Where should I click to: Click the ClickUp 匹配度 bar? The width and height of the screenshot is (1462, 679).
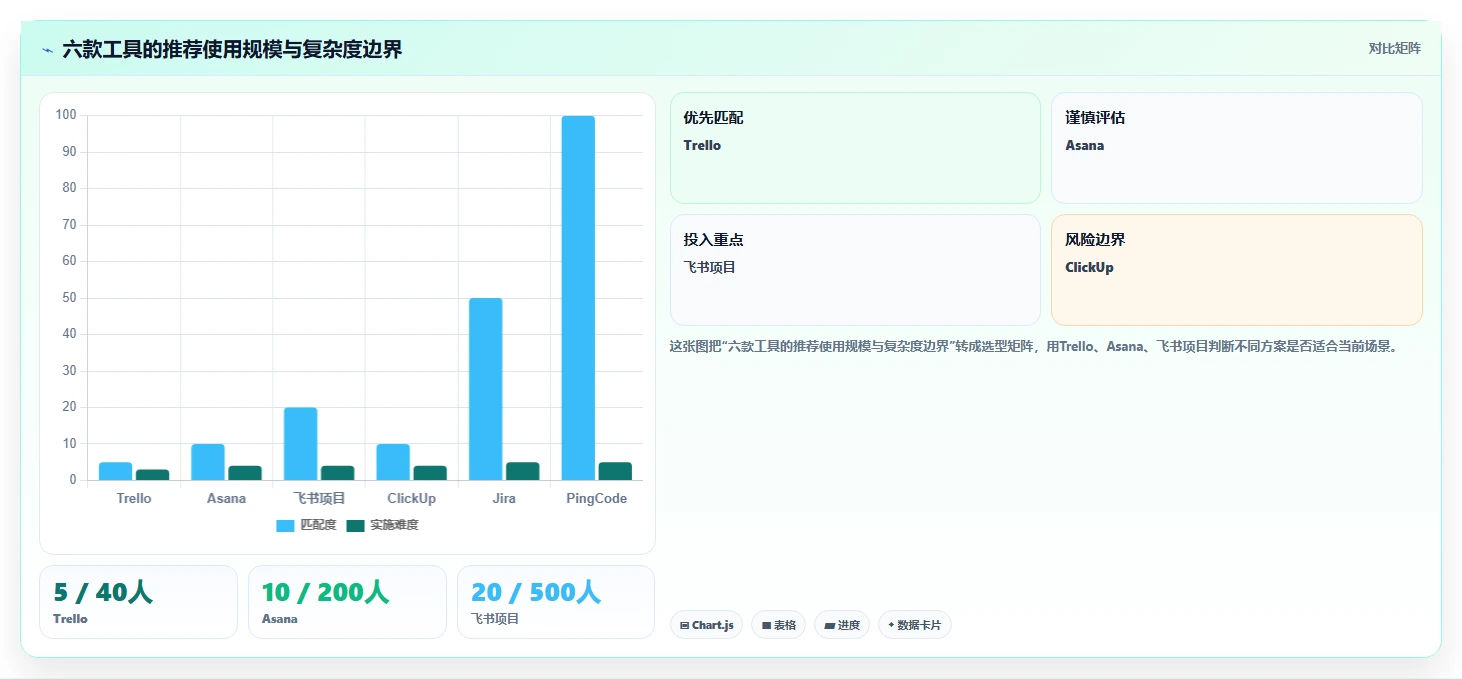point(393,462)
